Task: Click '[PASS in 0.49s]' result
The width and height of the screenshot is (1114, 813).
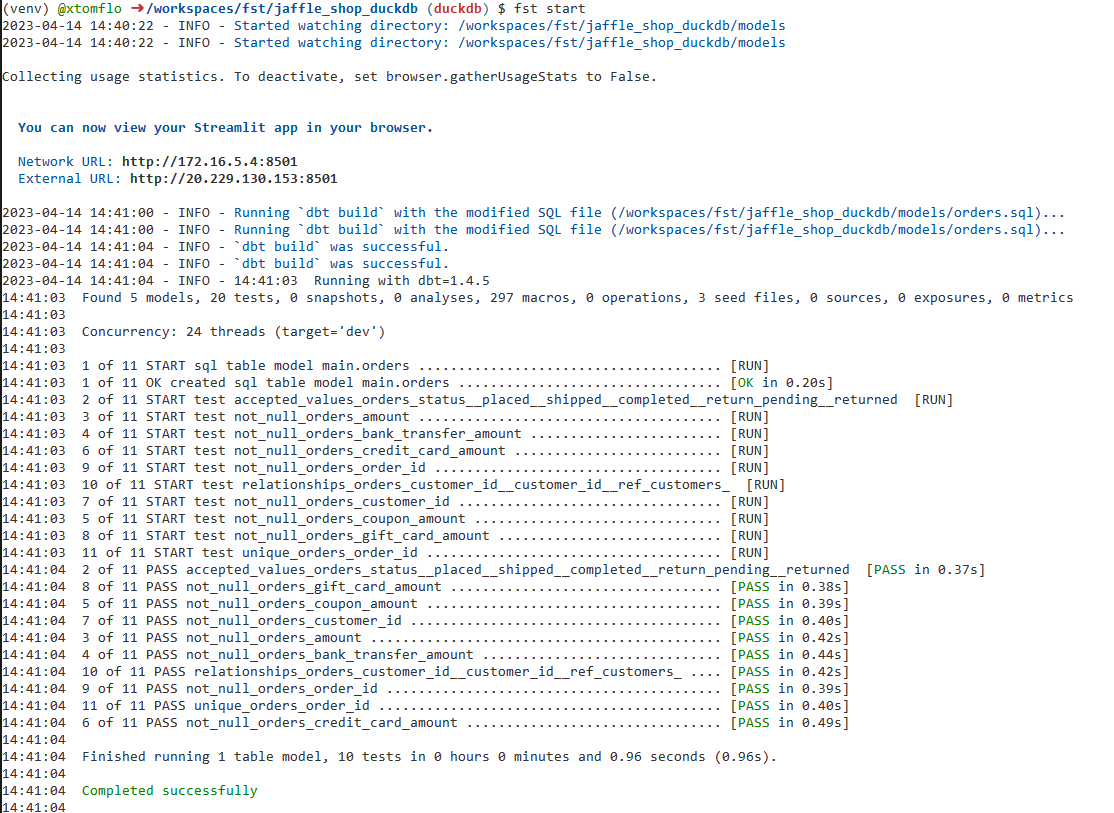Action: click(789, 722)
